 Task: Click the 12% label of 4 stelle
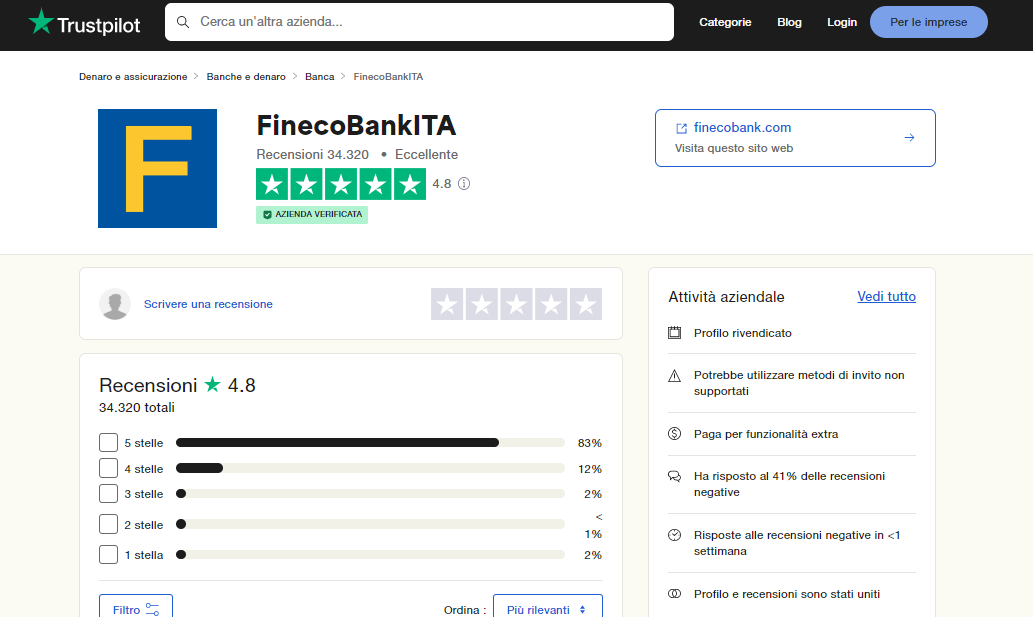[590, 469]
